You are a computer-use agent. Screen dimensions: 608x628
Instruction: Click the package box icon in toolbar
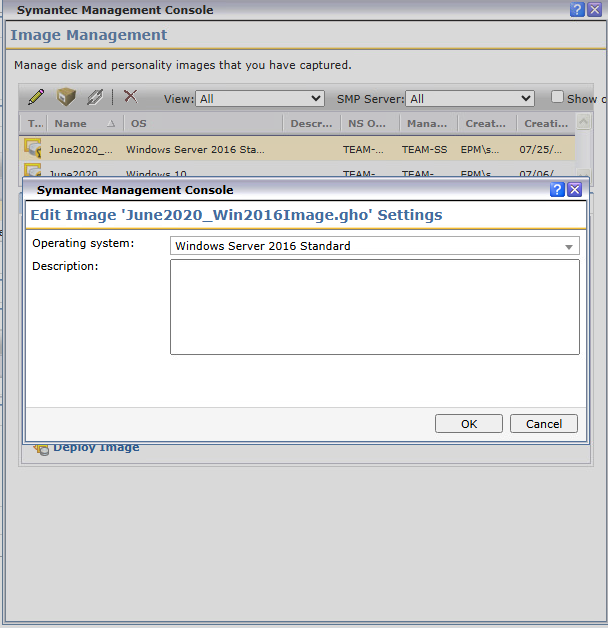coord(66,97)
